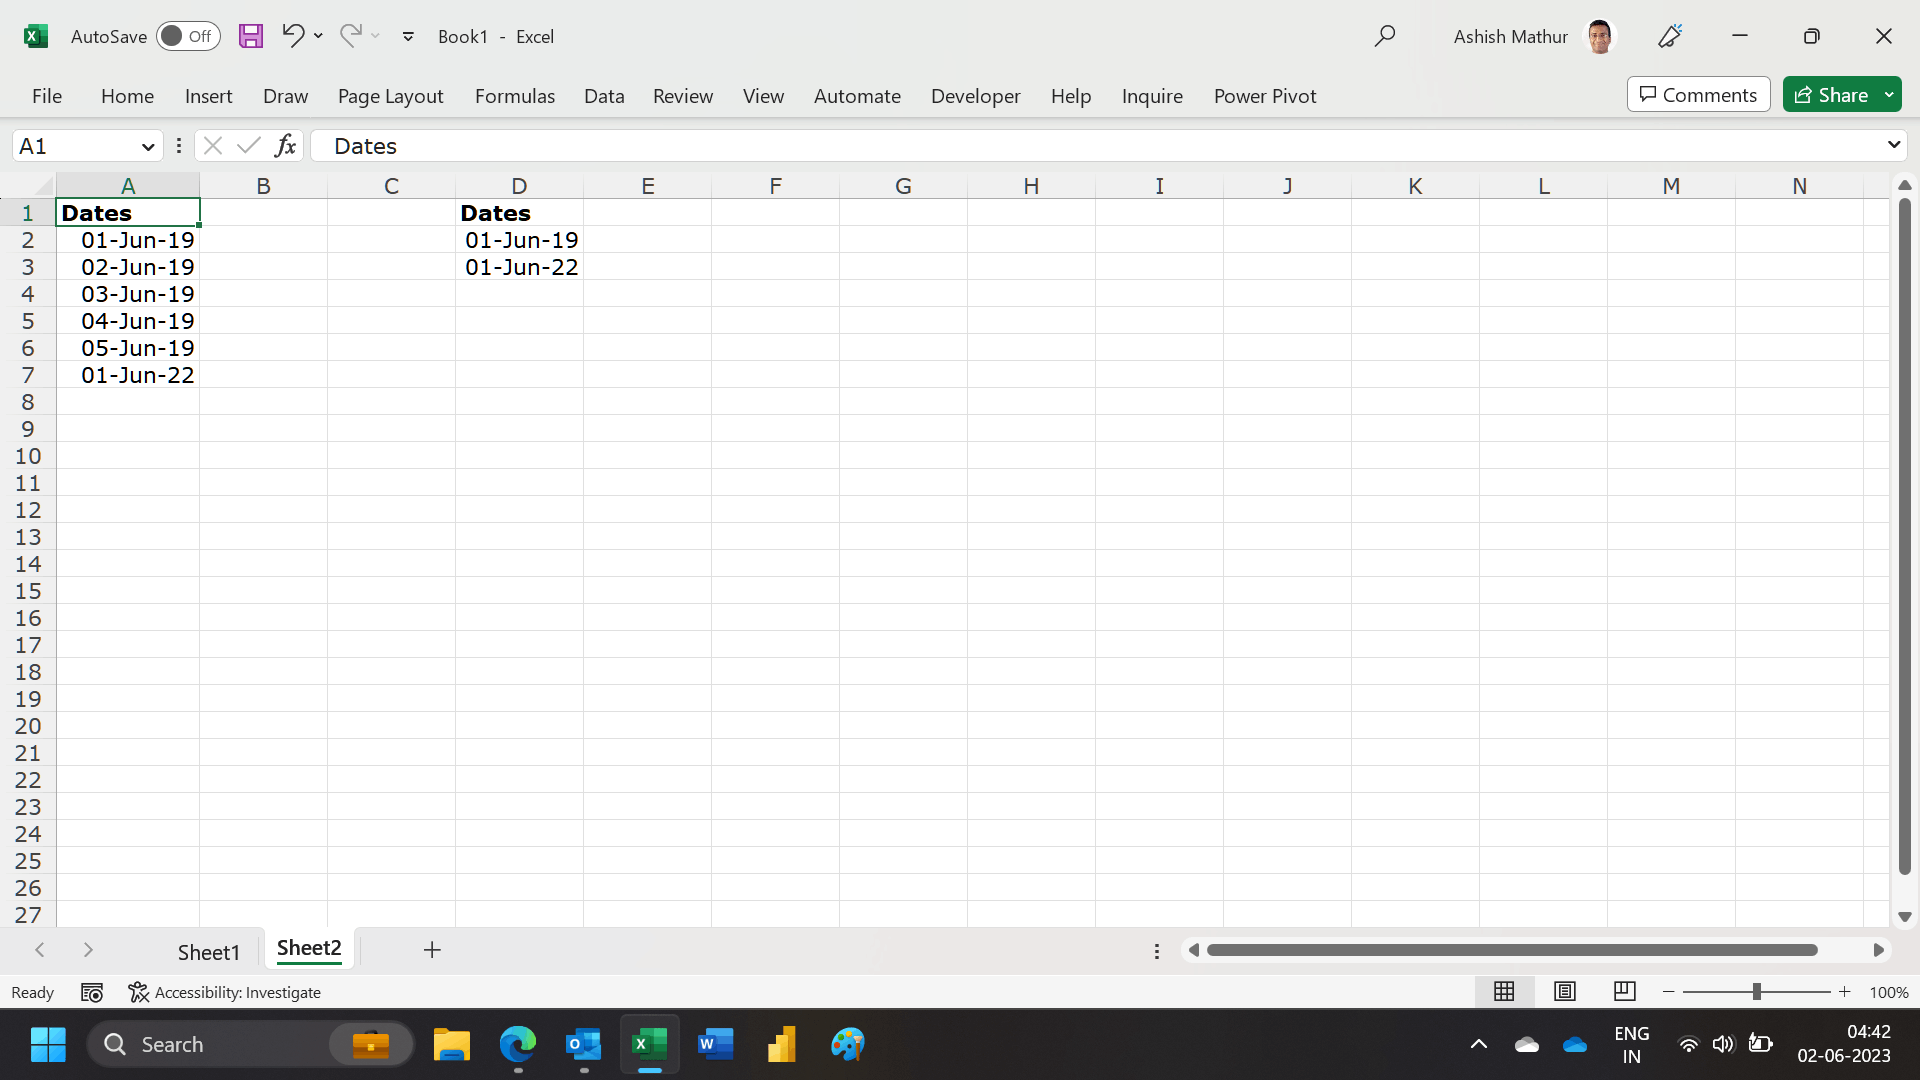Image resolution: width=1920 pixels, height=1080 pixels.
Task: Expand the formula bar chevron
Action: 1893,145
